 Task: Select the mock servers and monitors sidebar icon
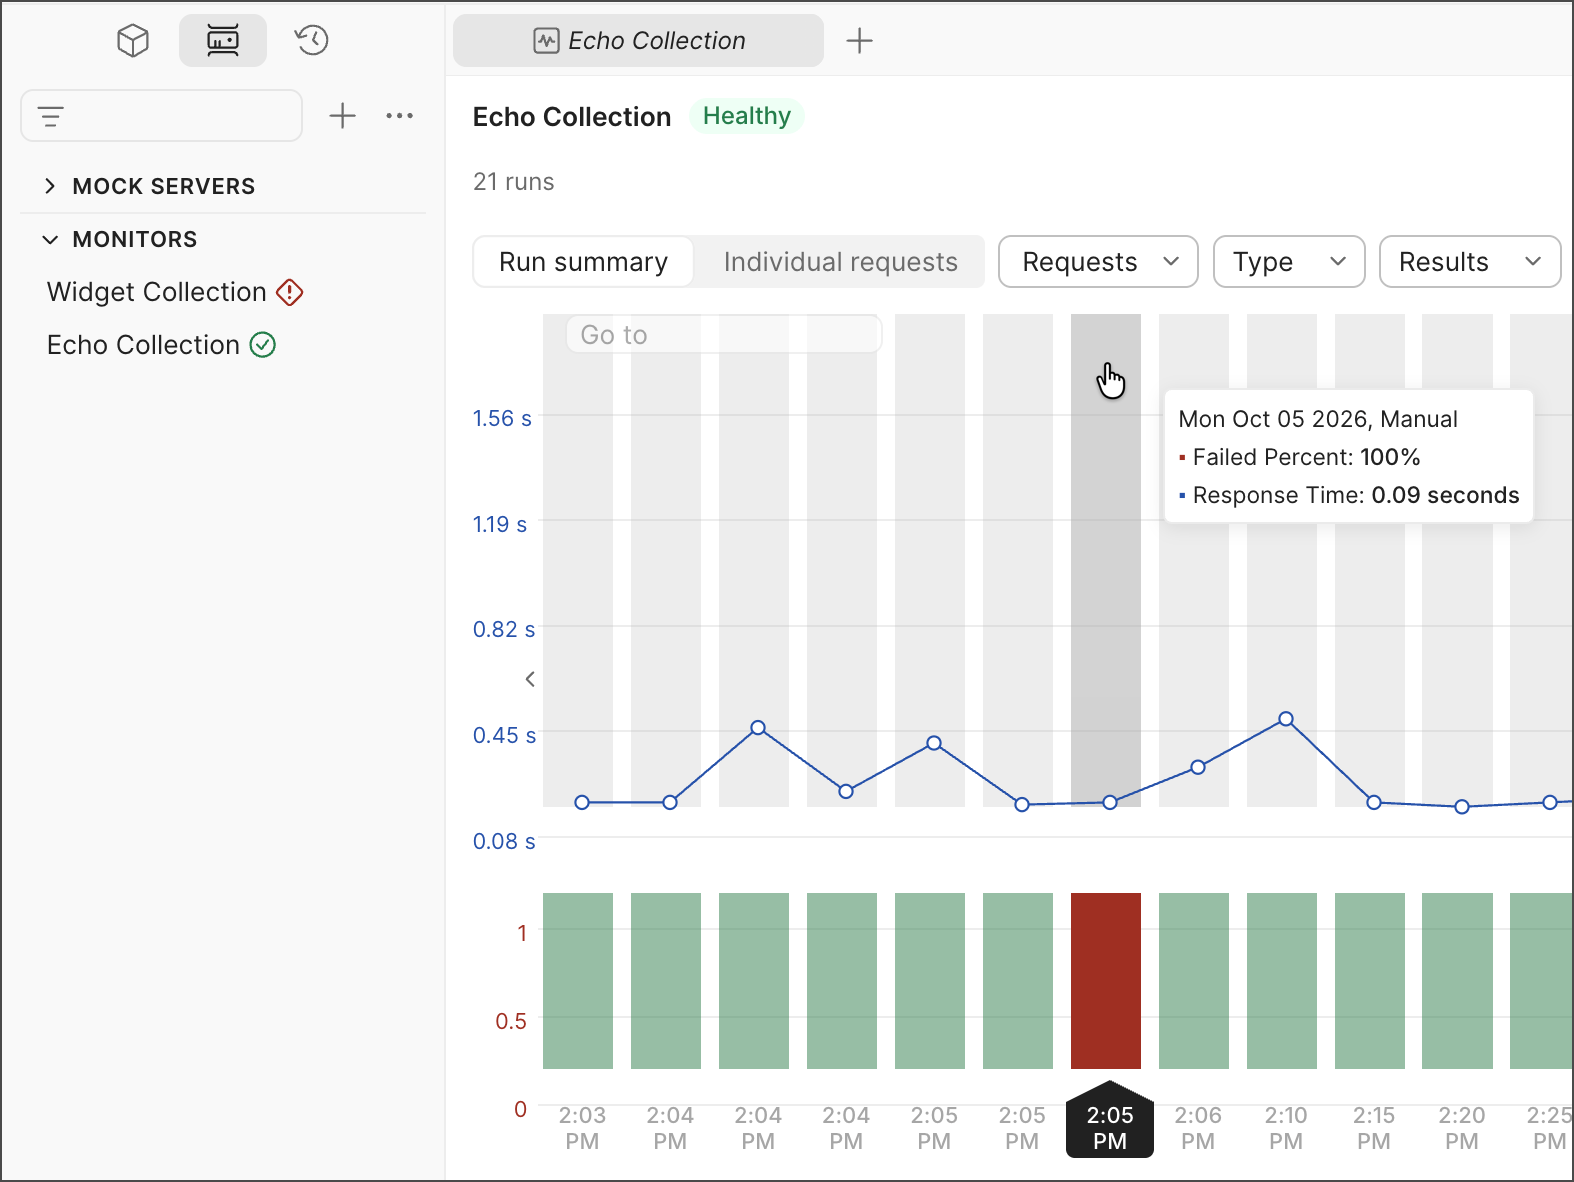(223, 41)
